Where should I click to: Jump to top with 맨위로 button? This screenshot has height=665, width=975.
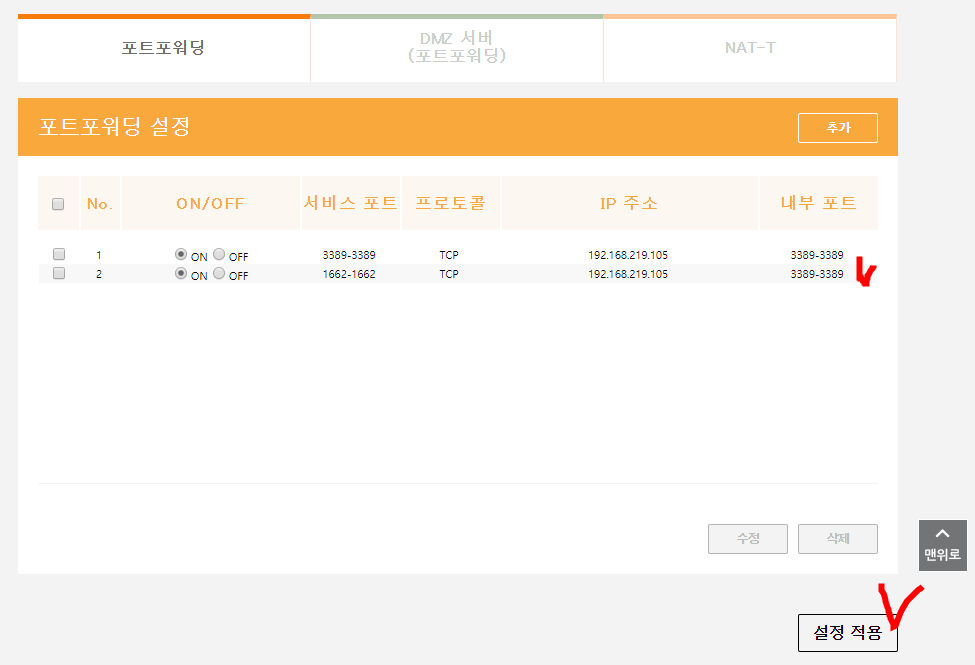(943, 546)
